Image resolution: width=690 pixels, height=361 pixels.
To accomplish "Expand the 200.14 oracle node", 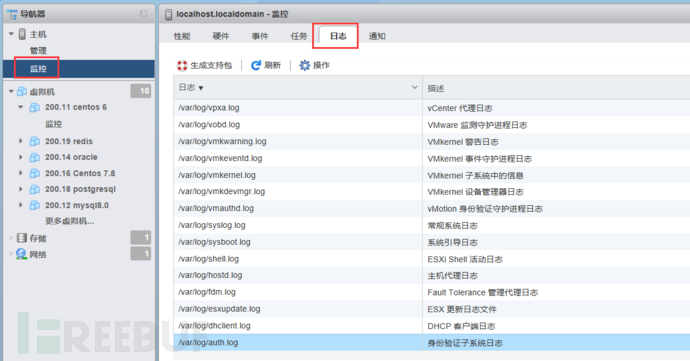I will [x=21, y=157].
